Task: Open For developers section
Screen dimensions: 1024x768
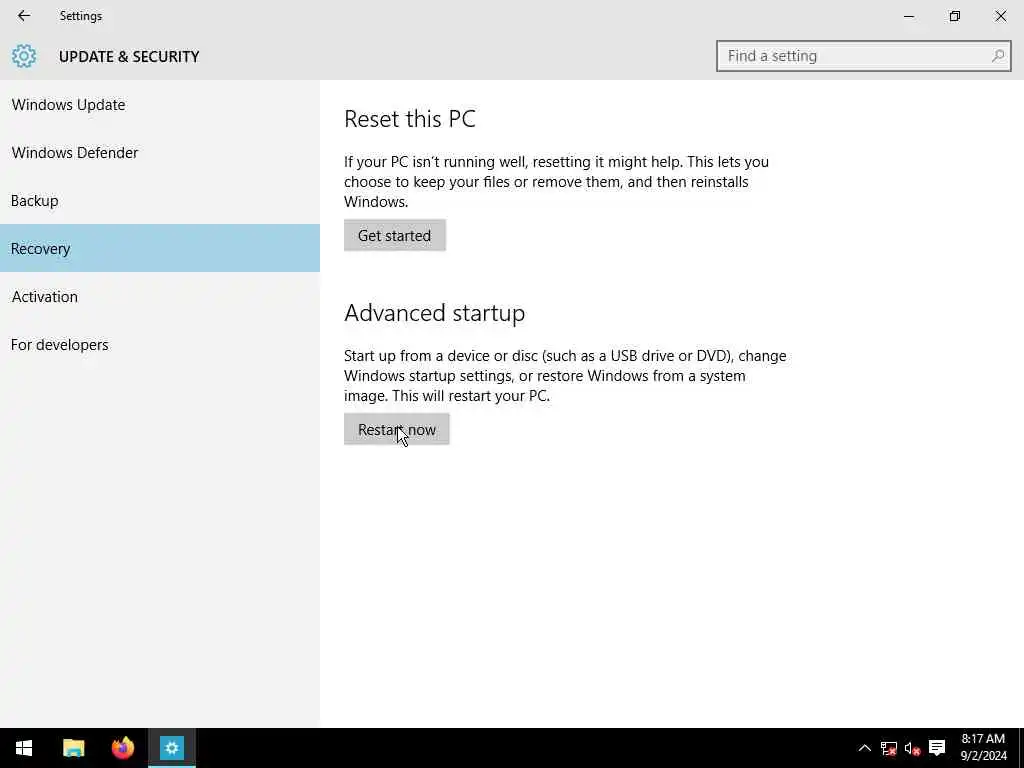Action: [x=160, y=344]
